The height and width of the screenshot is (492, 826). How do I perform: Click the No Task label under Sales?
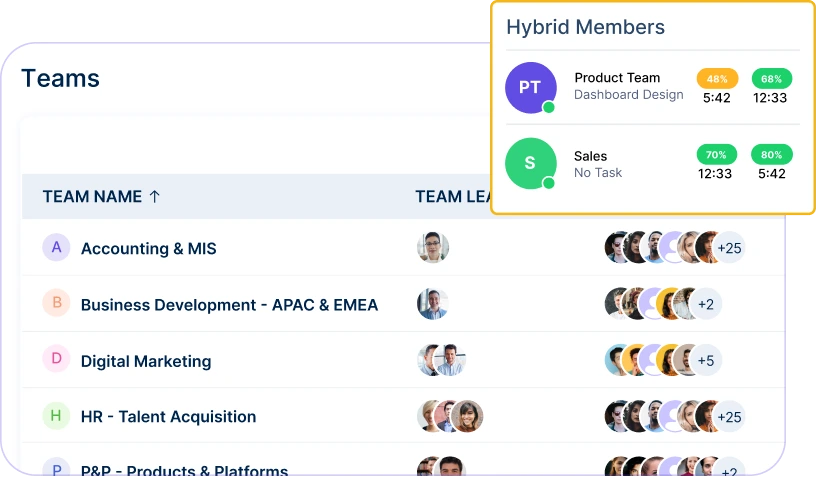click(x=598, y=173)
